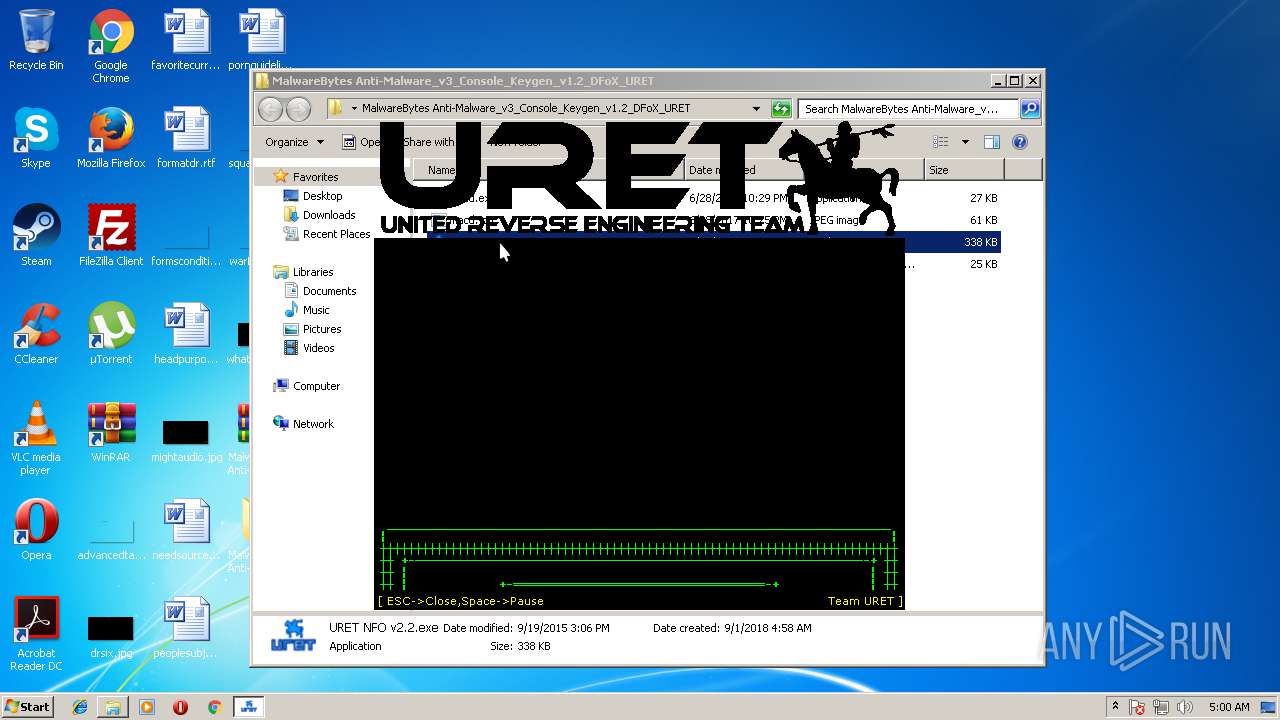
Task: Select the file row showing 25 KB
Action: 714,264
